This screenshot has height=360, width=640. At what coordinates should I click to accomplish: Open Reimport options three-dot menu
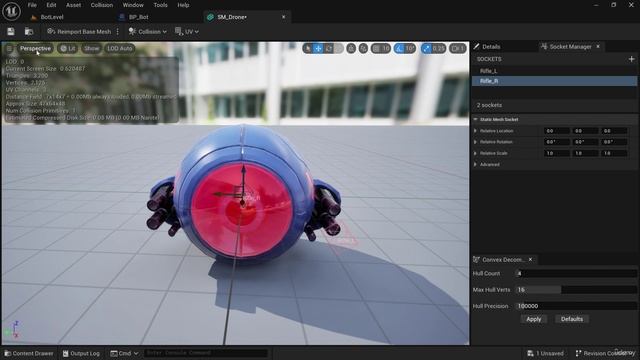point(118,31)
